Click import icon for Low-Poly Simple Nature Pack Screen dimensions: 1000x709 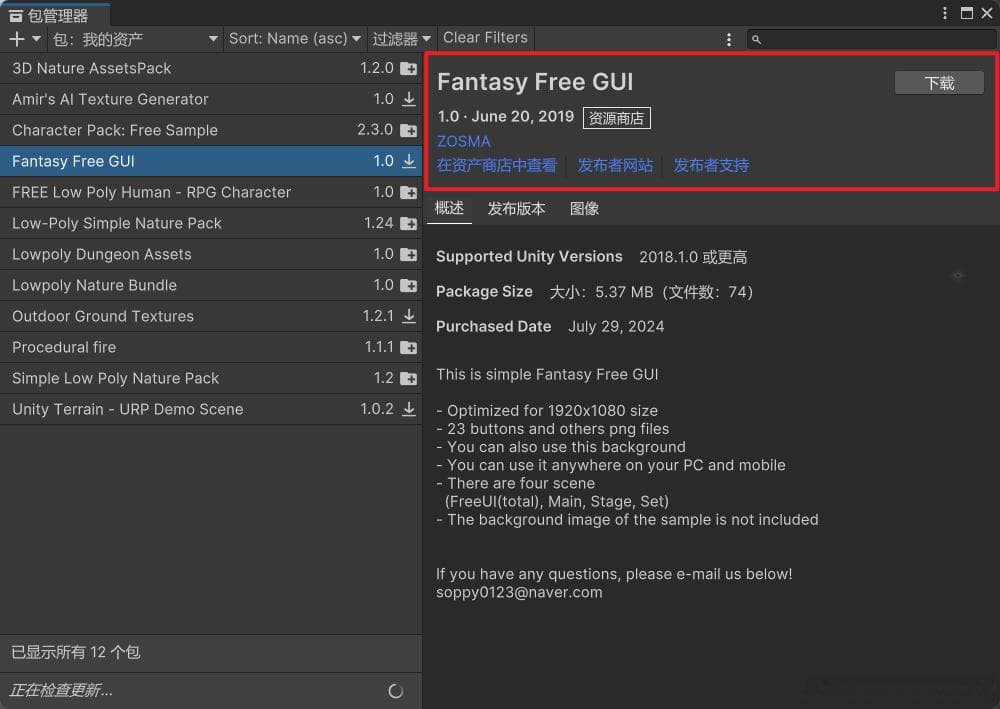408,223
